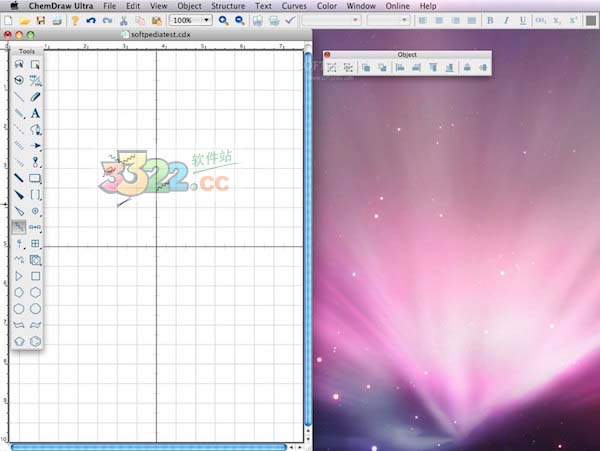Select the Bold Wedge bond tool

19,194
